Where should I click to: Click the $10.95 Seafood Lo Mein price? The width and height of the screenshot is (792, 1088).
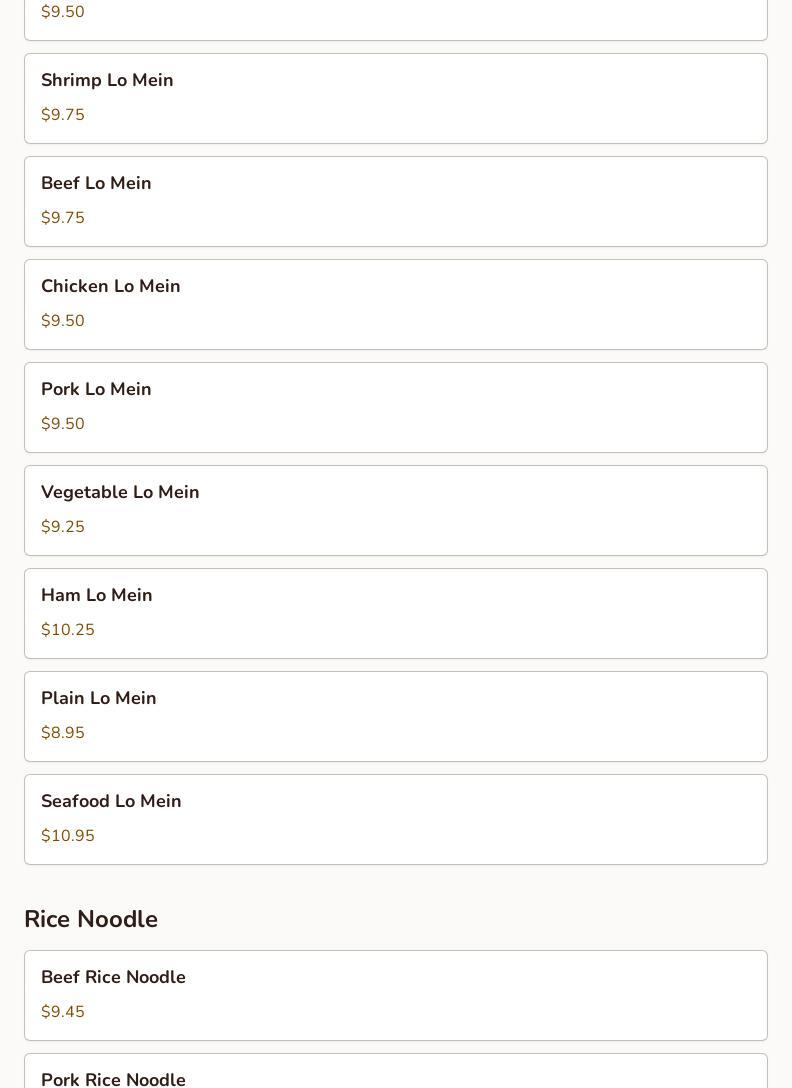(68, 836)
